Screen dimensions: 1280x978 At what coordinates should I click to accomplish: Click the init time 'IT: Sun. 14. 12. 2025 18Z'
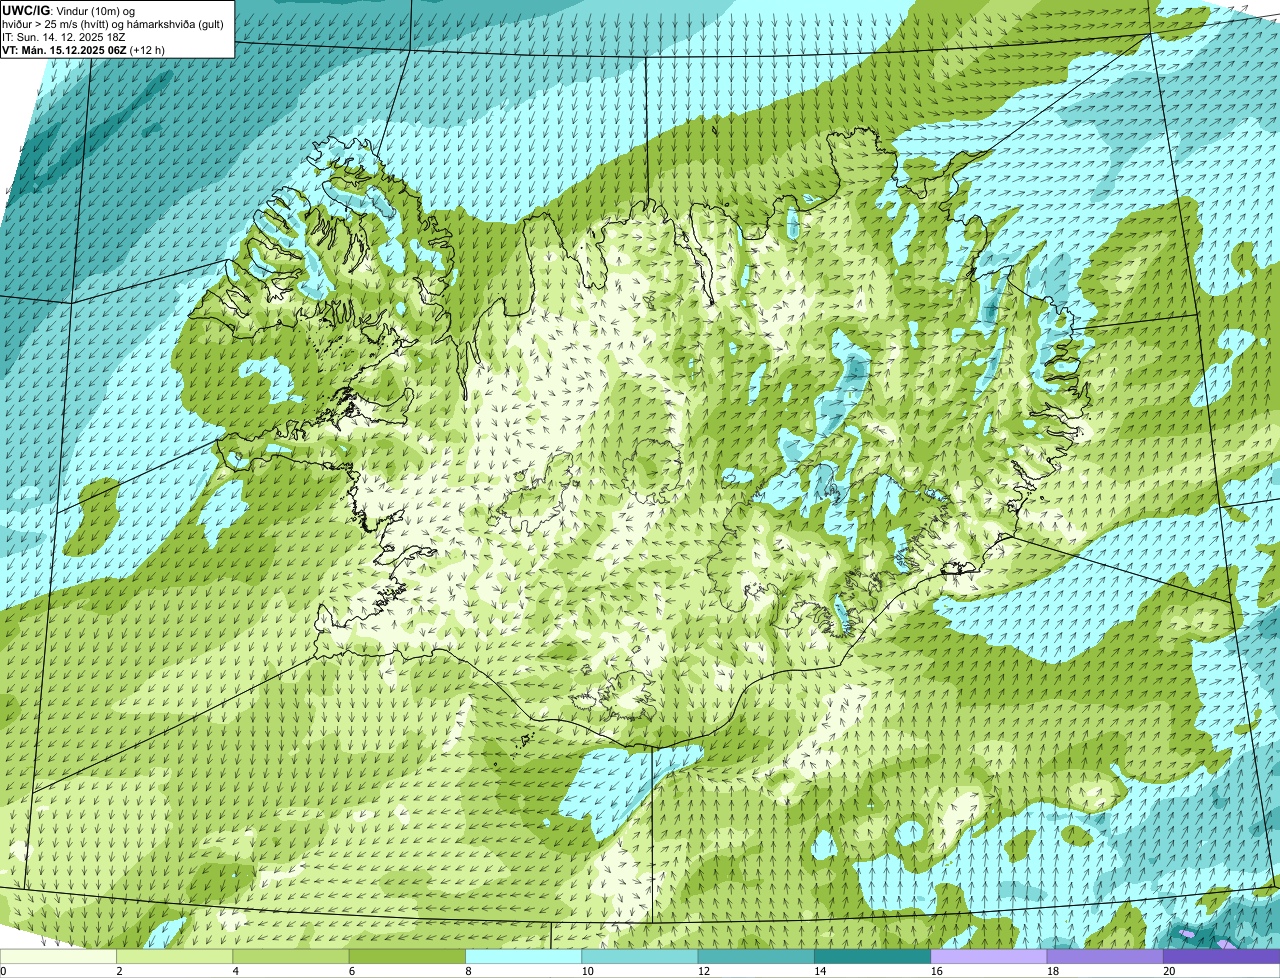(x=64, y=37)
